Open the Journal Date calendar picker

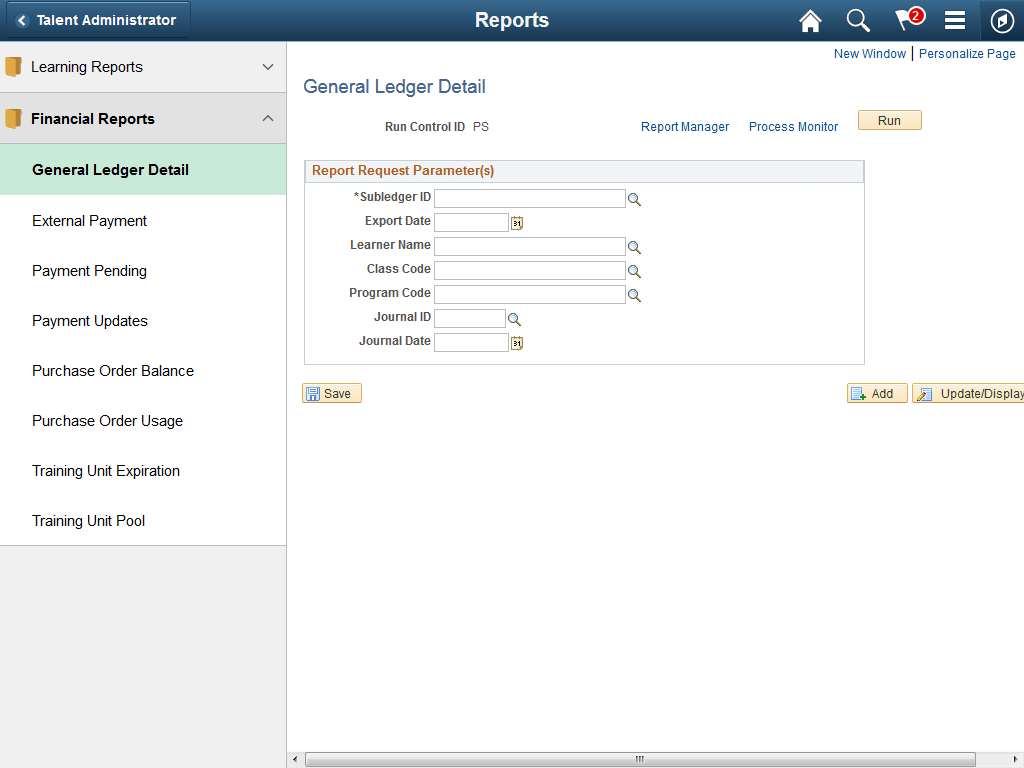(x=516, y=342)
